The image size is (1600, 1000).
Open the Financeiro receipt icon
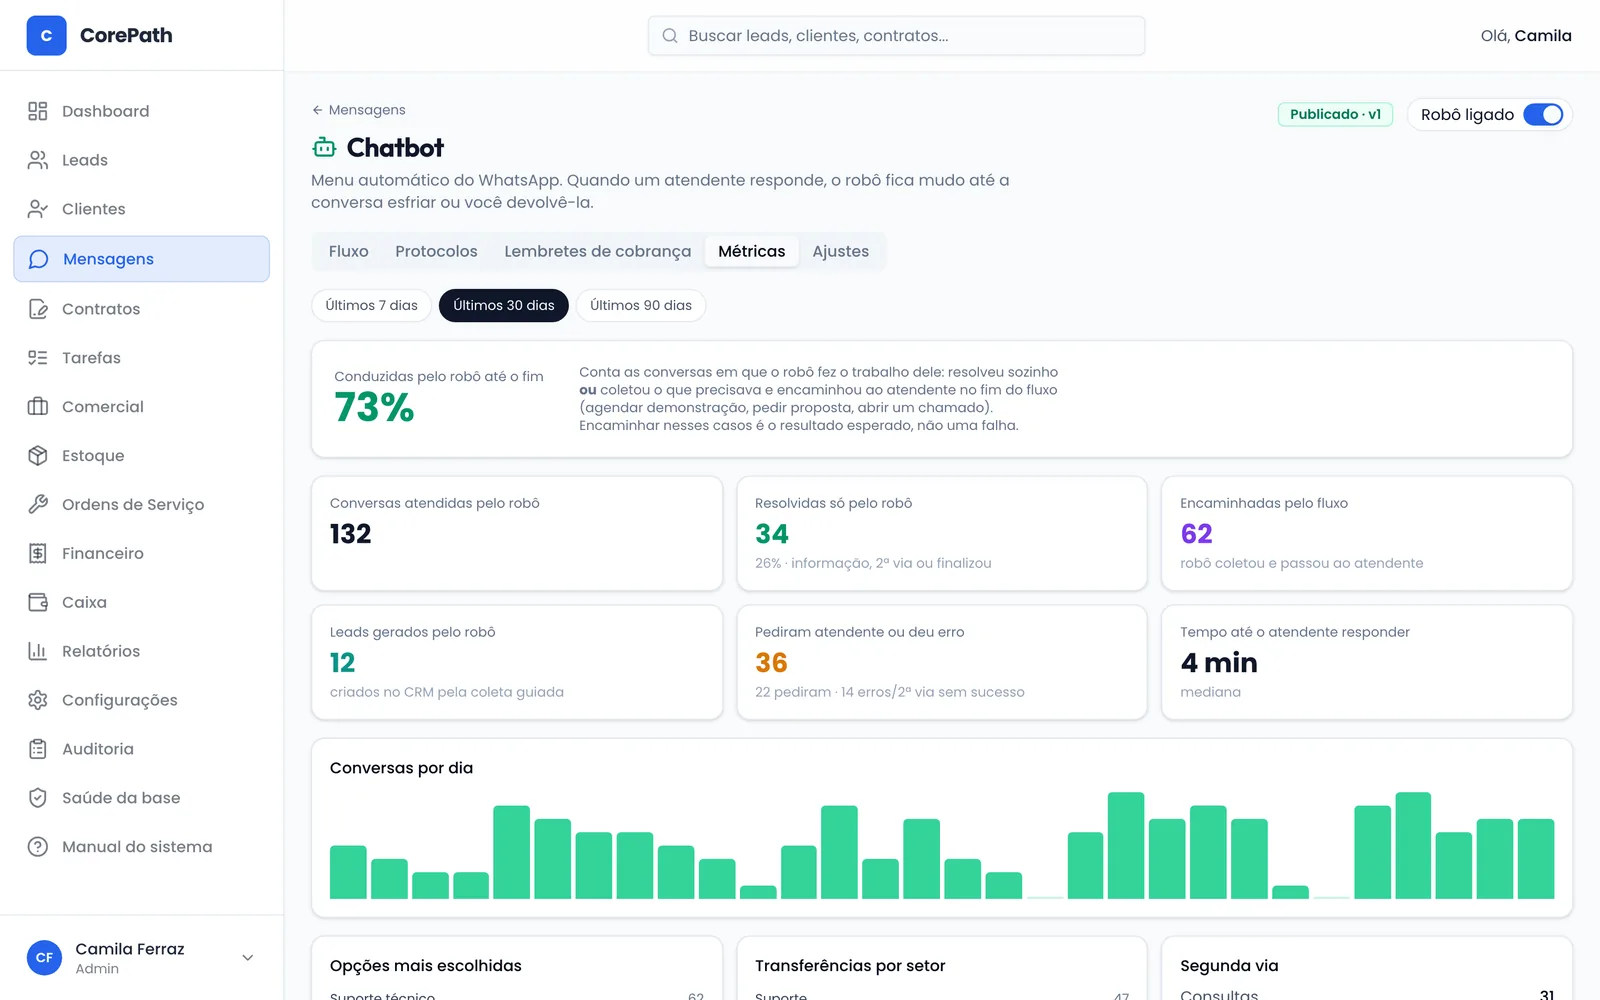point(38,554)
